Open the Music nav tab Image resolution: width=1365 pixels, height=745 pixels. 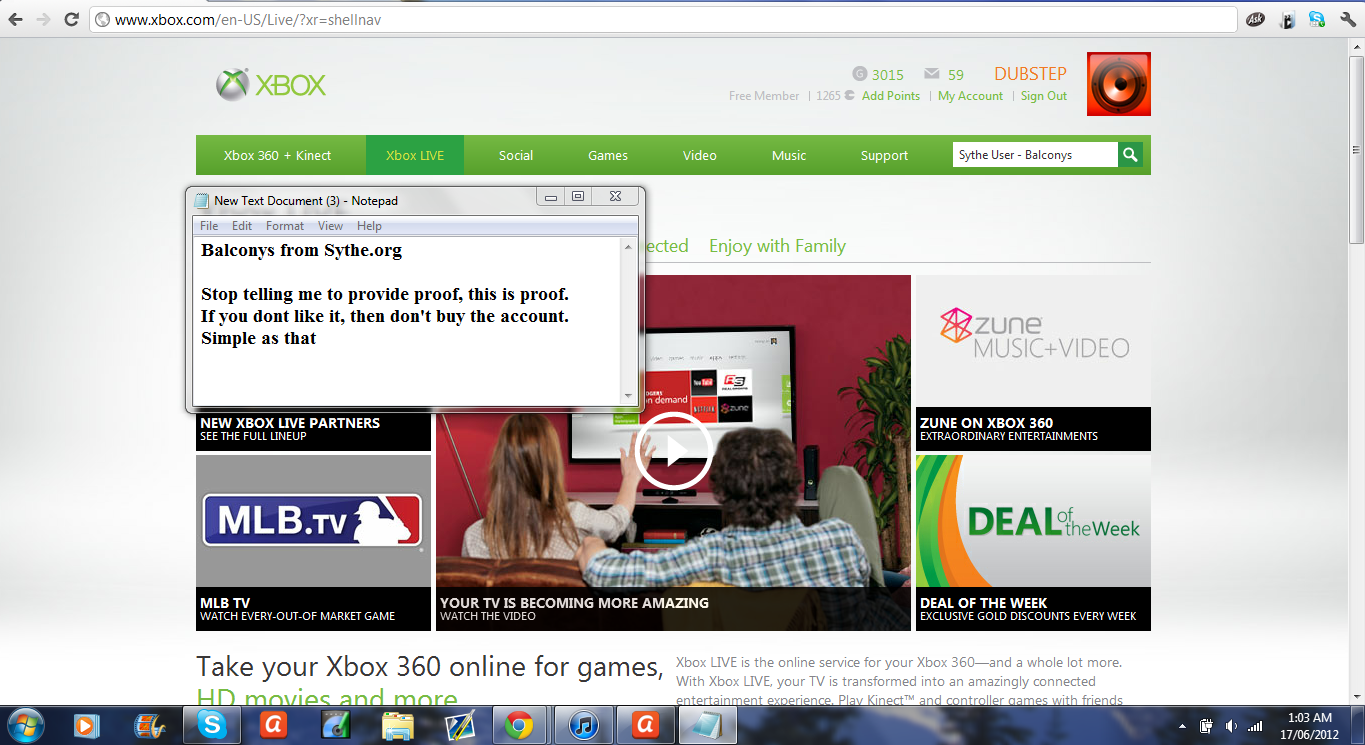point(789,155)
